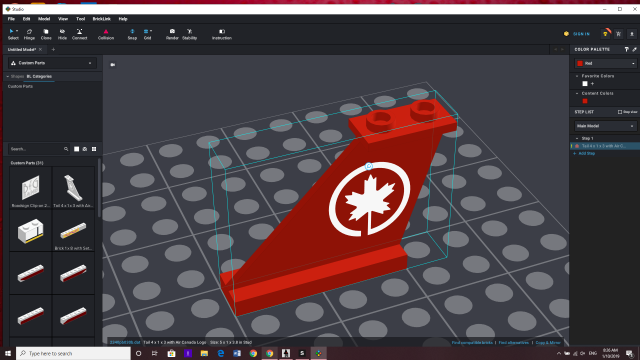Enable the Step view checkbox
This screenshot has width=640, height=360.
[620, 112]
